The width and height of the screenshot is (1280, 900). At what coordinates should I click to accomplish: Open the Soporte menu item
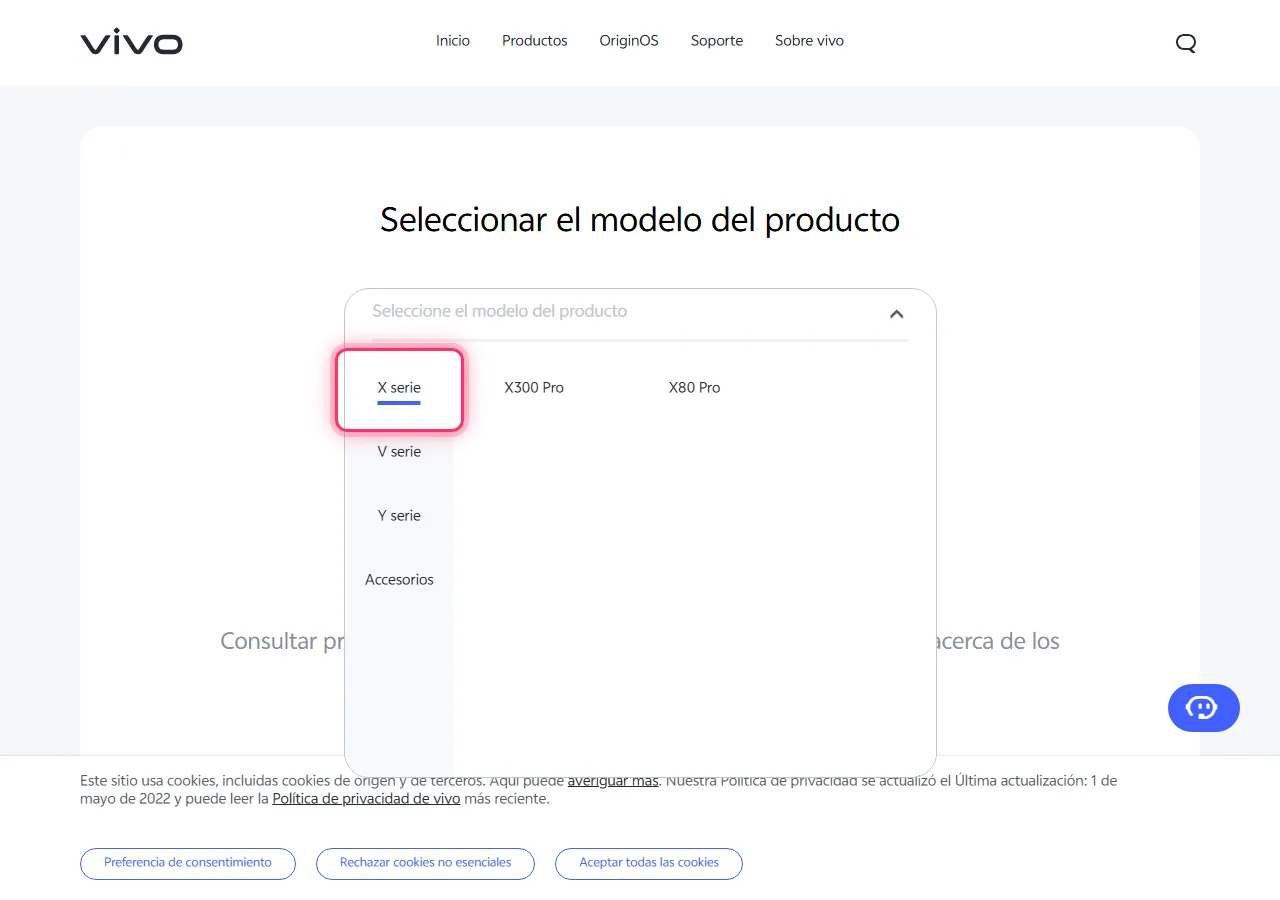(x=717, y=41)
